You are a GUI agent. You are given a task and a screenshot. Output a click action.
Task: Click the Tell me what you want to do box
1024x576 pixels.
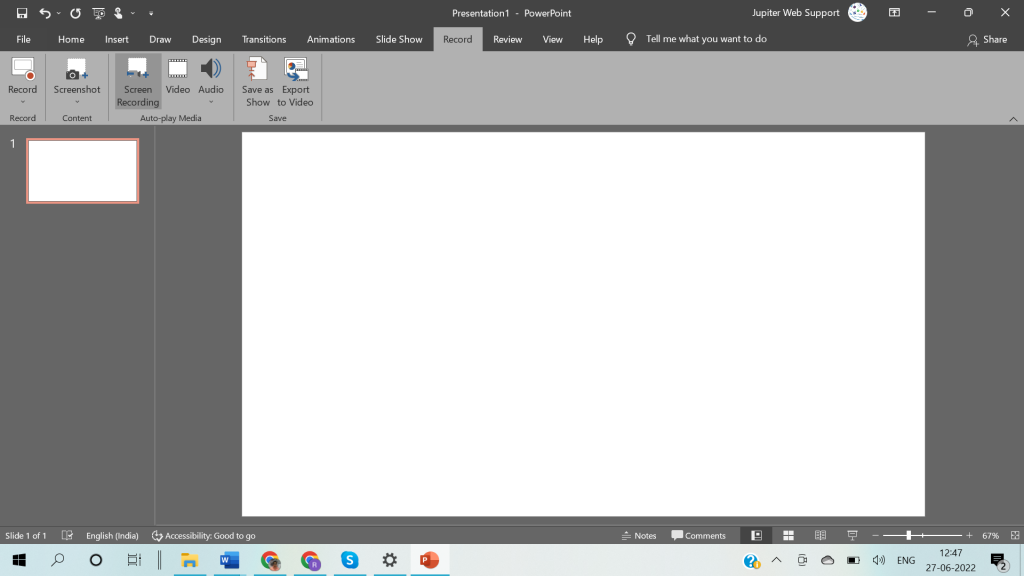[697, 39]
